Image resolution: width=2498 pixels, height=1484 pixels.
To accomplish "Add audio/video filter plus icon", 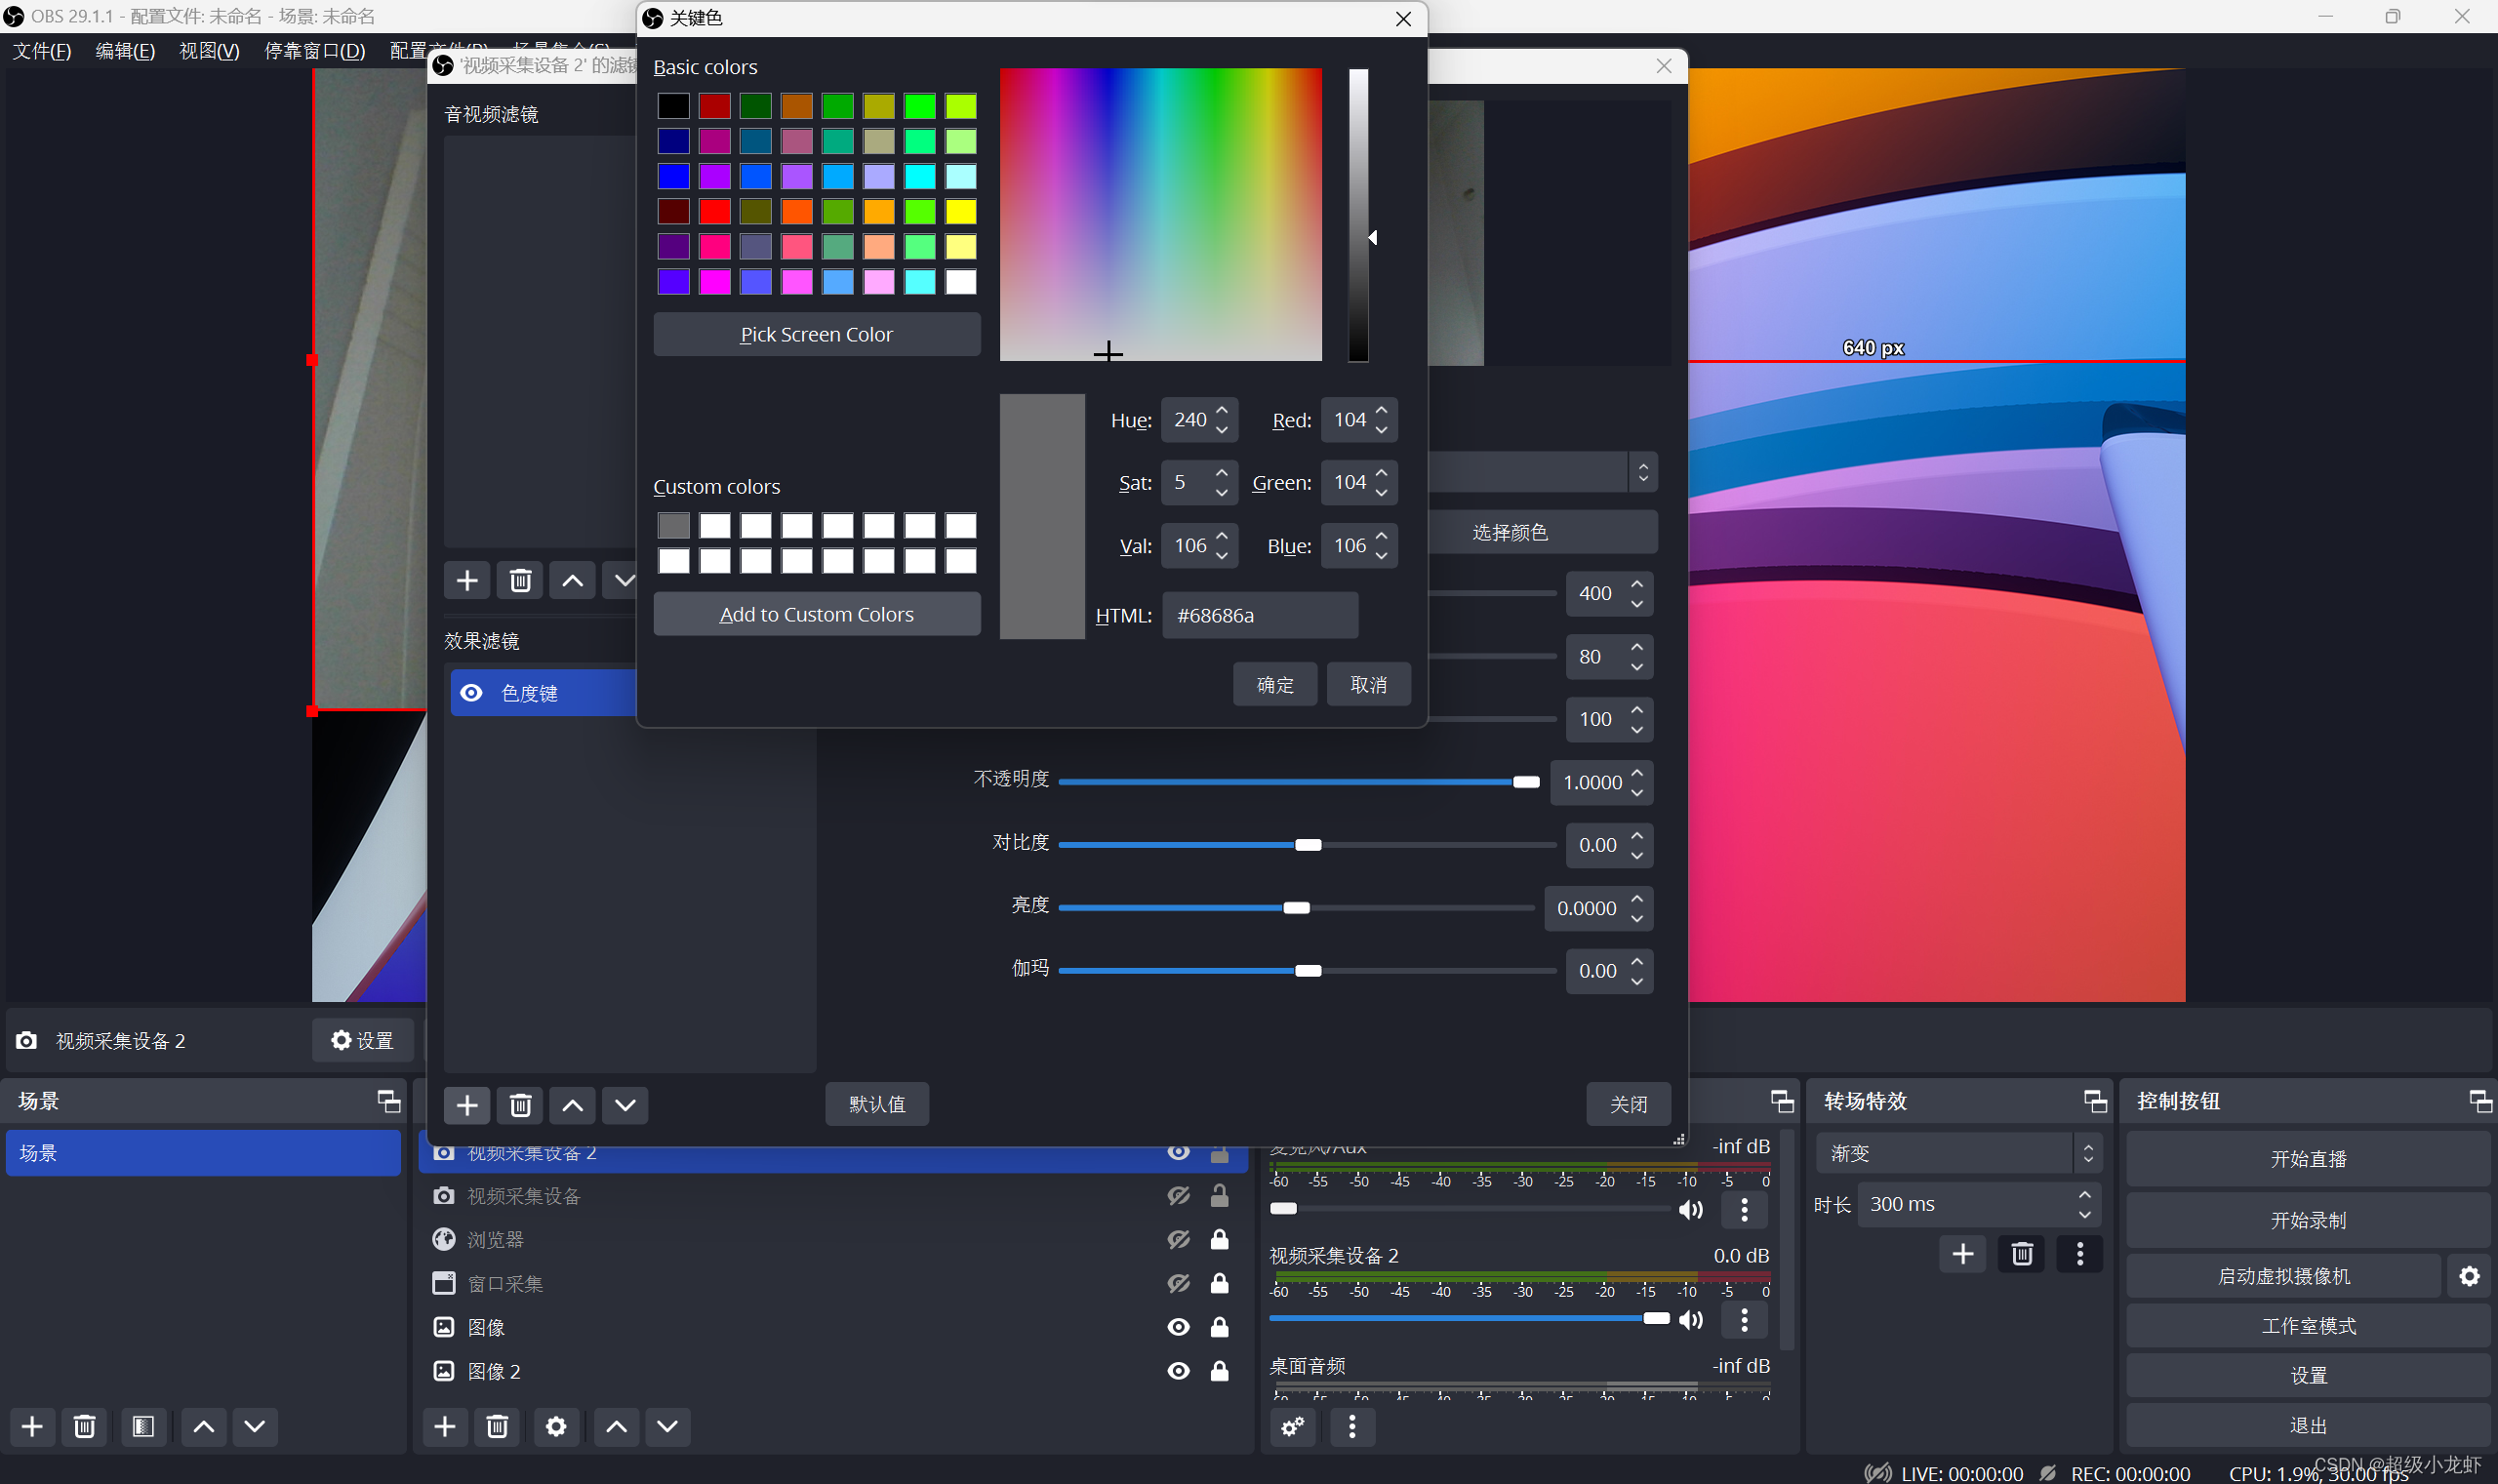I will (x=467, y=580).
